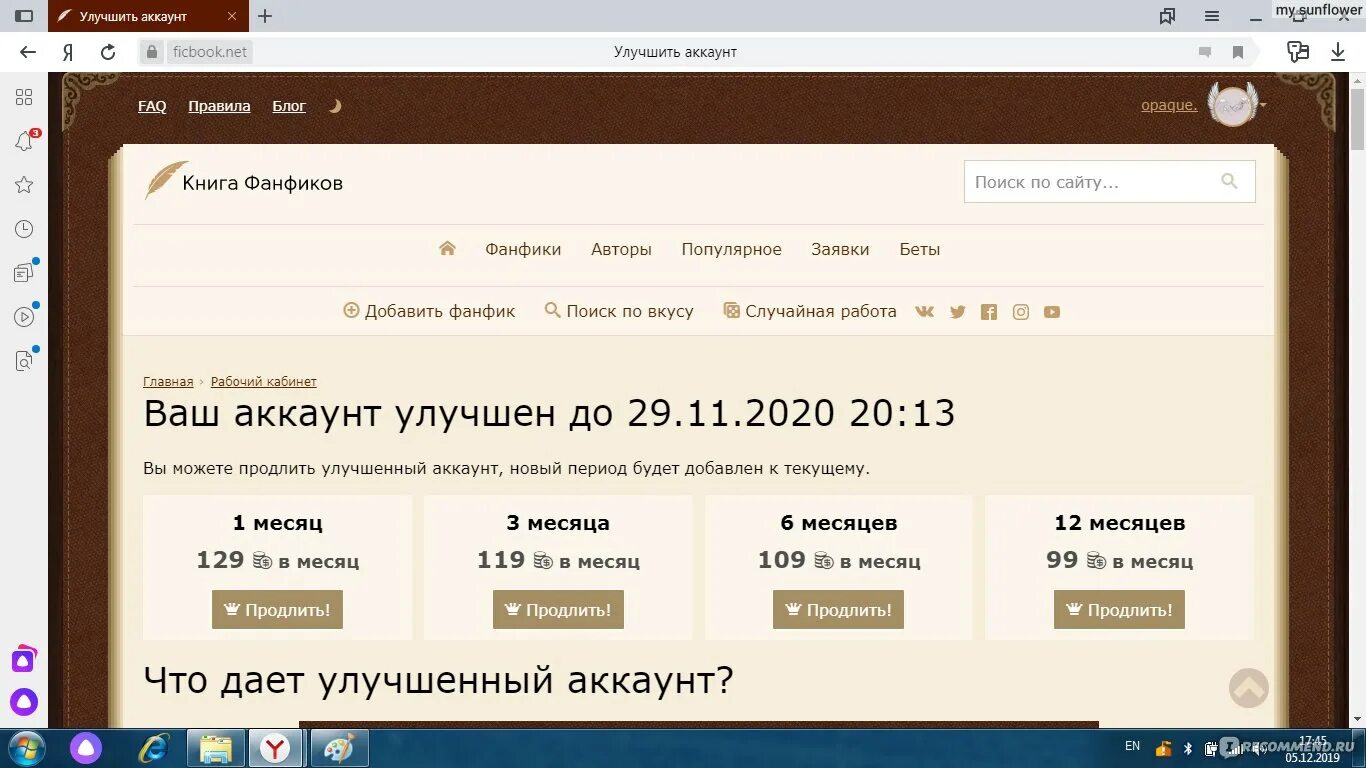Open the Windows Start menu
Viewport: 1366px width, 768px height.
(26, 748)
